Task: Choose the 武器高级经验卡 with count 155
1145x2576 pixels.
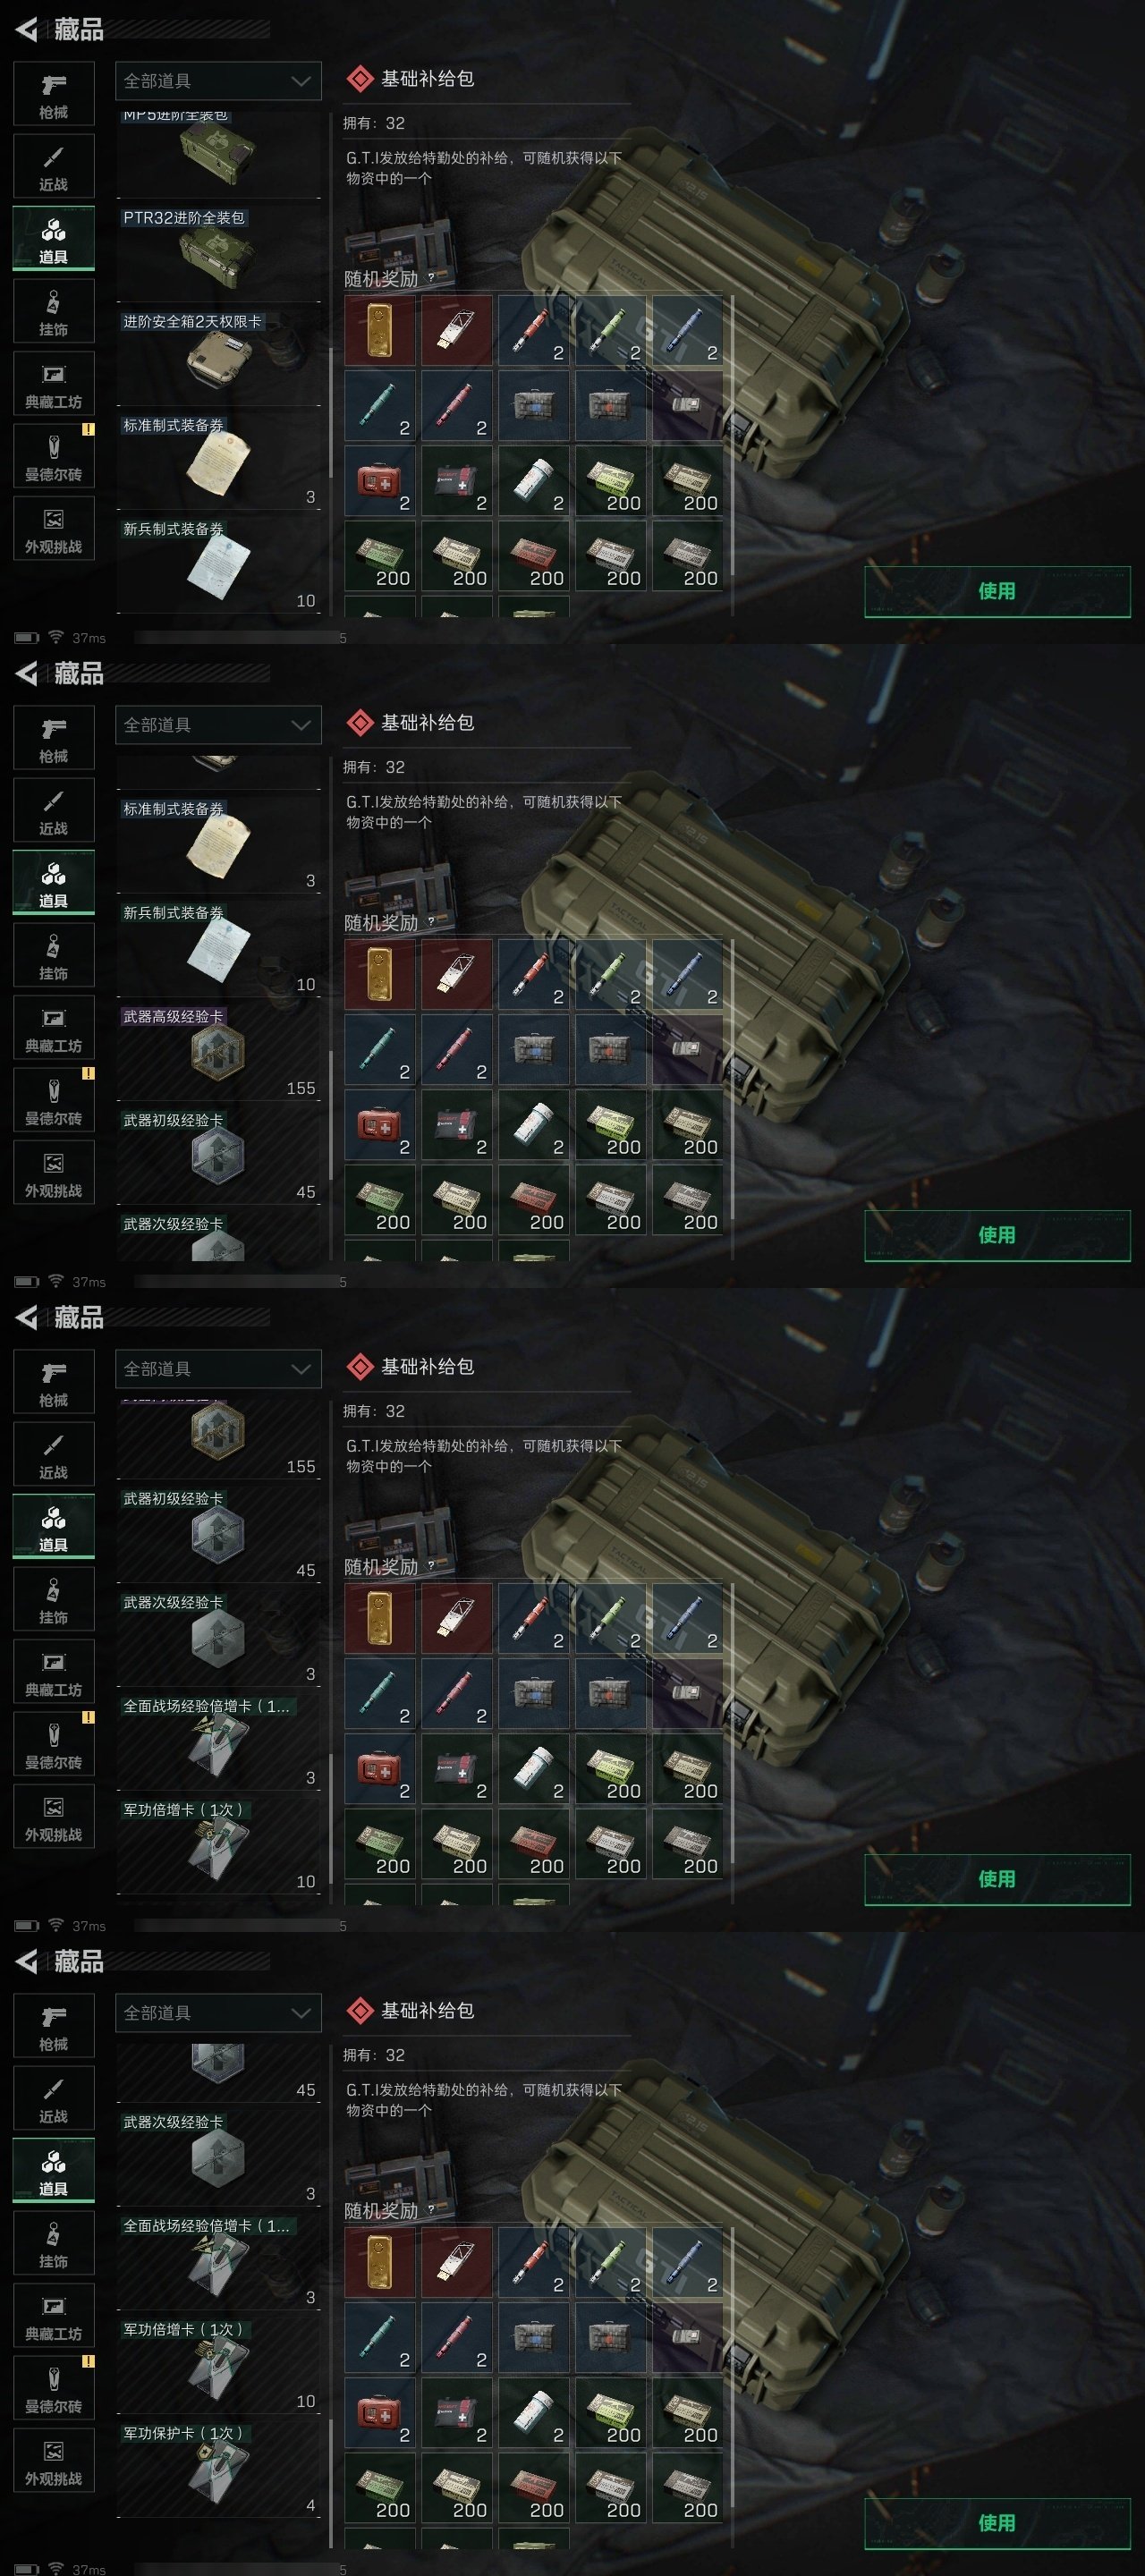Action: point(218,1052)
